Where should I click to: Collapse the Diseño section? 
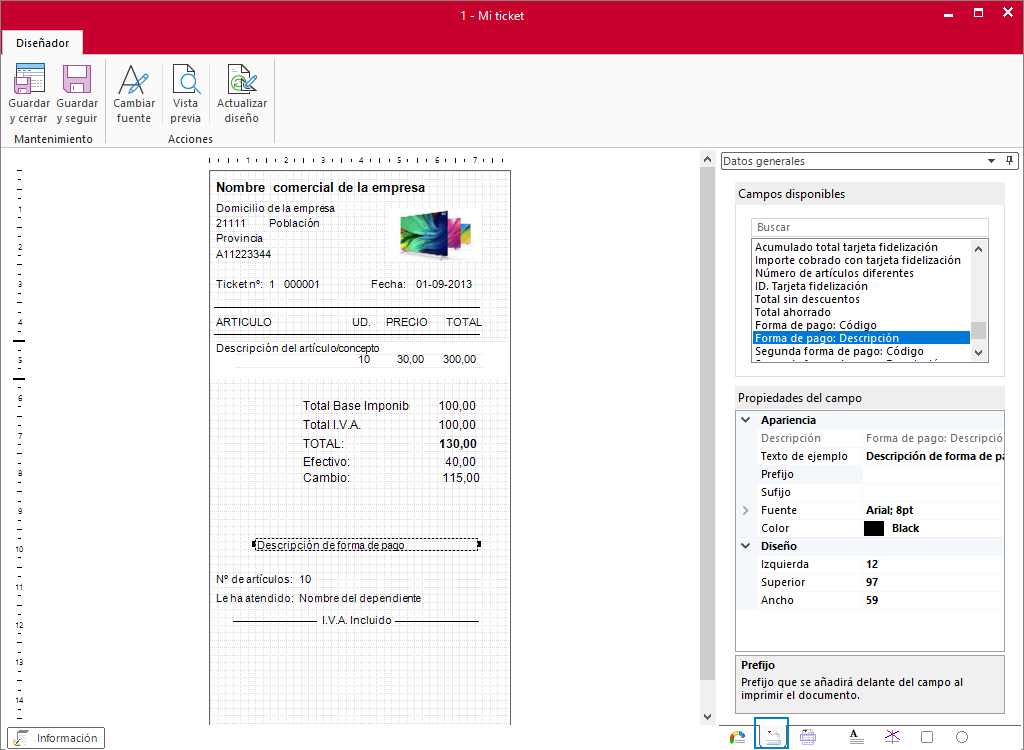(x=746, y=546)
